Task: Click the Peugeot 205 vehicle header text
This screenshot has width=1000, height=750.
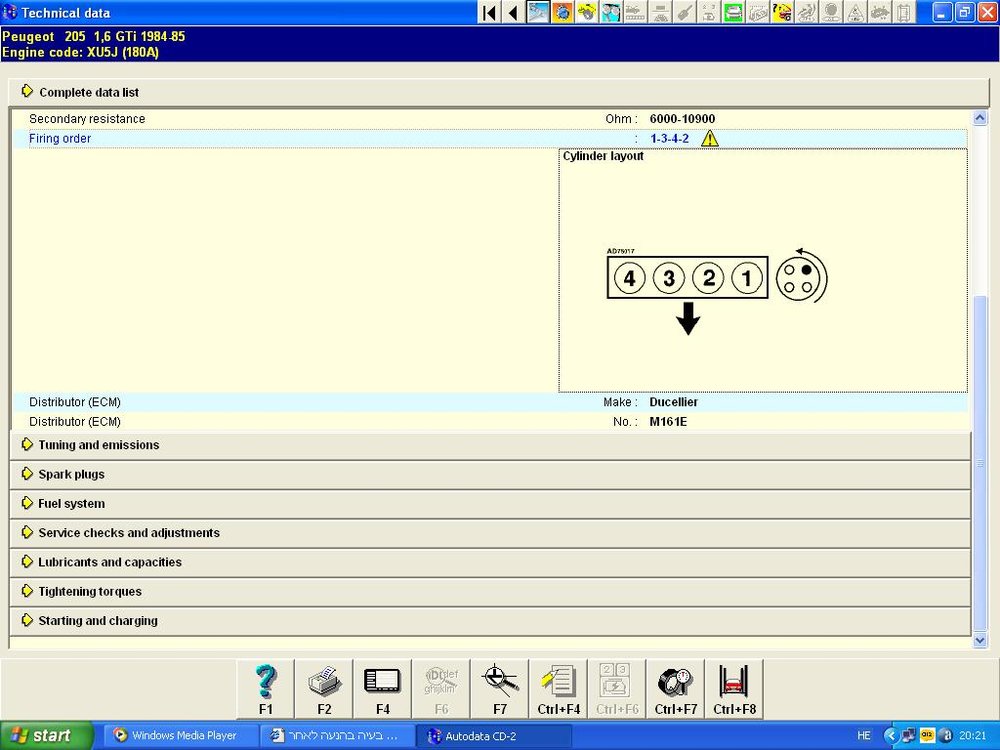Action: (x=93, y=36)
